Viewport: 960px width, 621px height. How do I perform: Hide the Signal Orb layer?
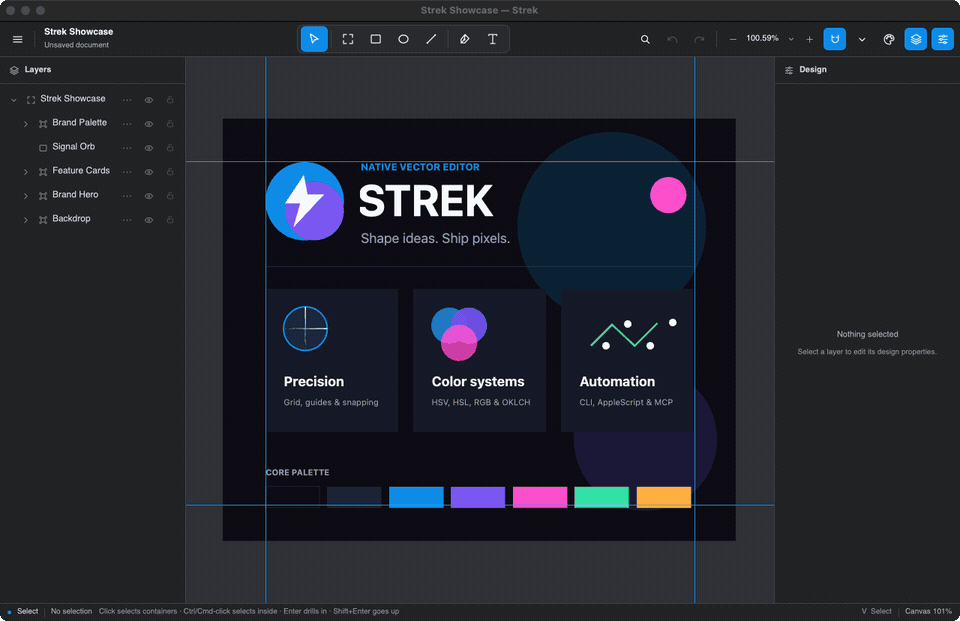tap(149, 148)
